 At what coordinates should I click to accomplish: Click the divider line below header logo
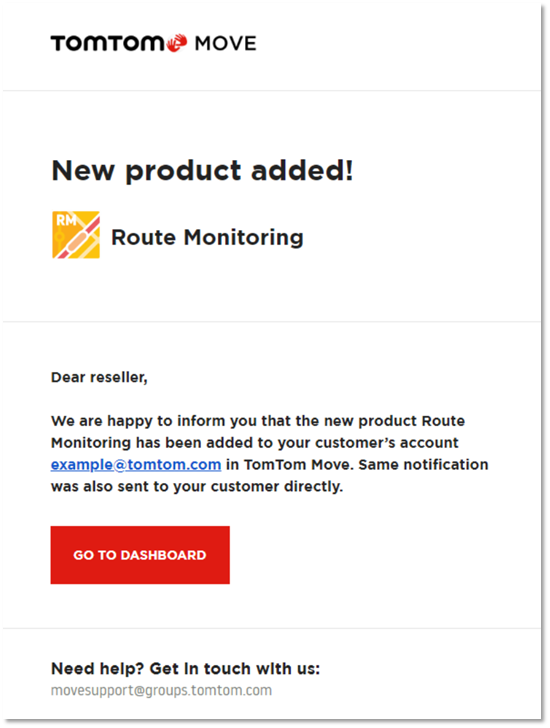(272, 91)
